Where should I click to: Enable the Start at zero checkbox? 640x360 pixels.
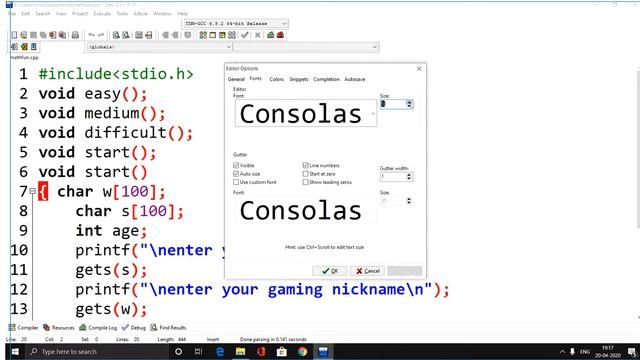[x=305, y=174]
